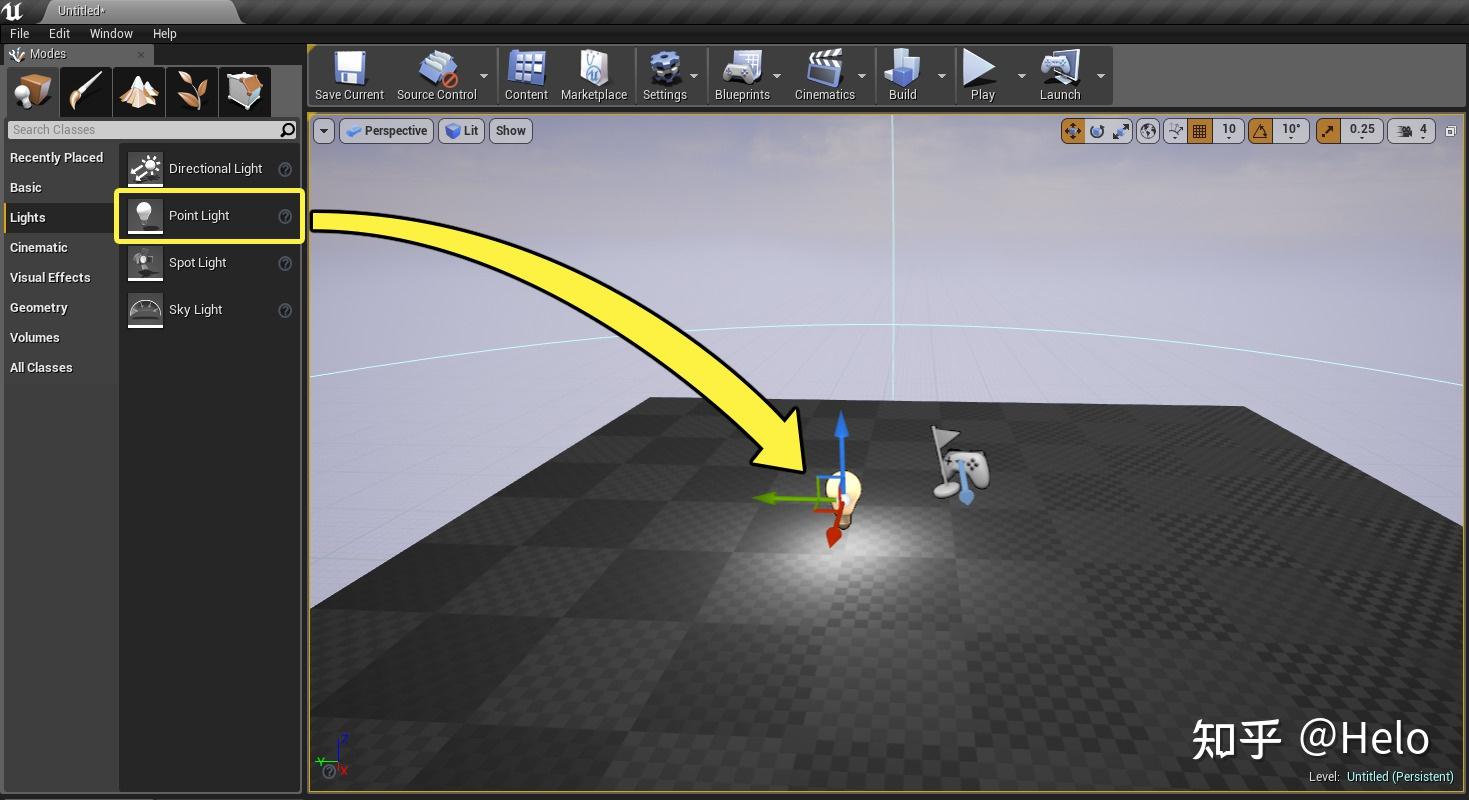Launch the project on a device
1469x800 pixels.
(x=1059, y=75)
